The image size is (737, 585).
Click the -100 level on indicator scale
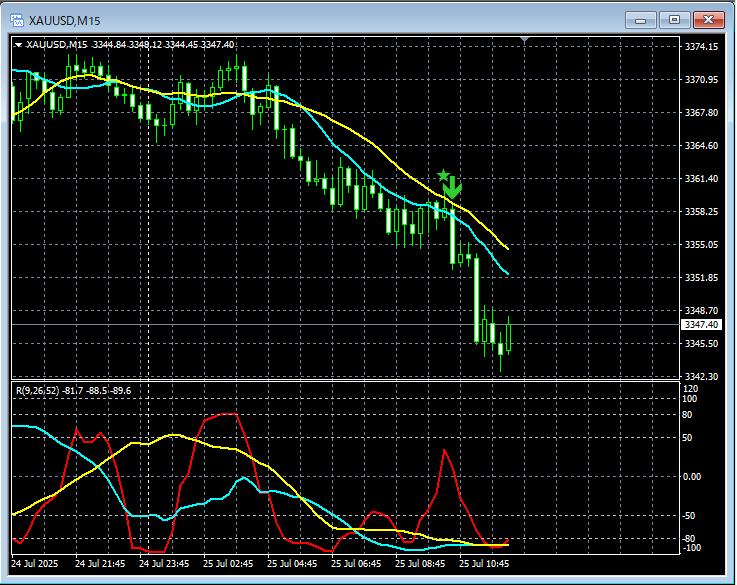(692, 548)
